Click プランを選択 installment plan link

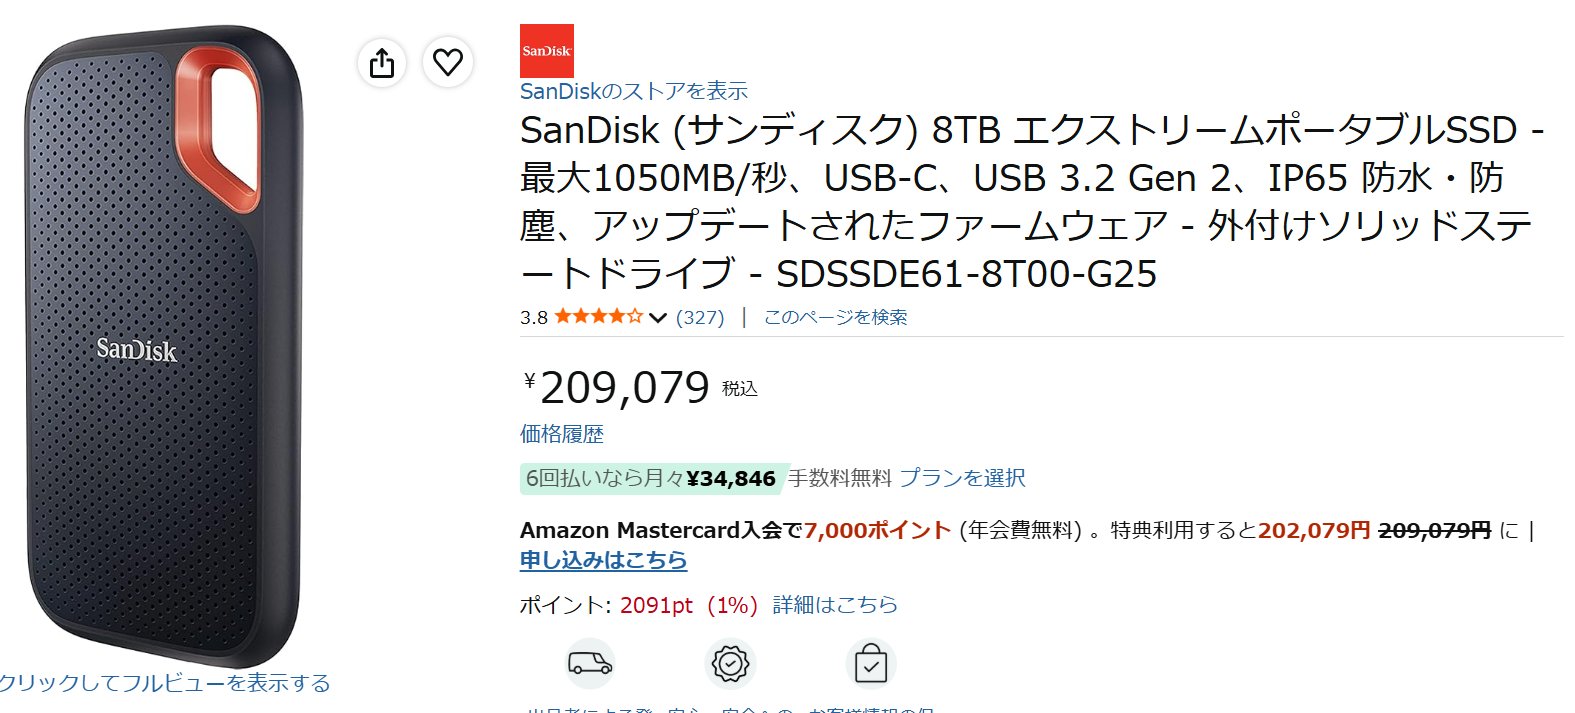pyautogui.click(x=962, y=478)
